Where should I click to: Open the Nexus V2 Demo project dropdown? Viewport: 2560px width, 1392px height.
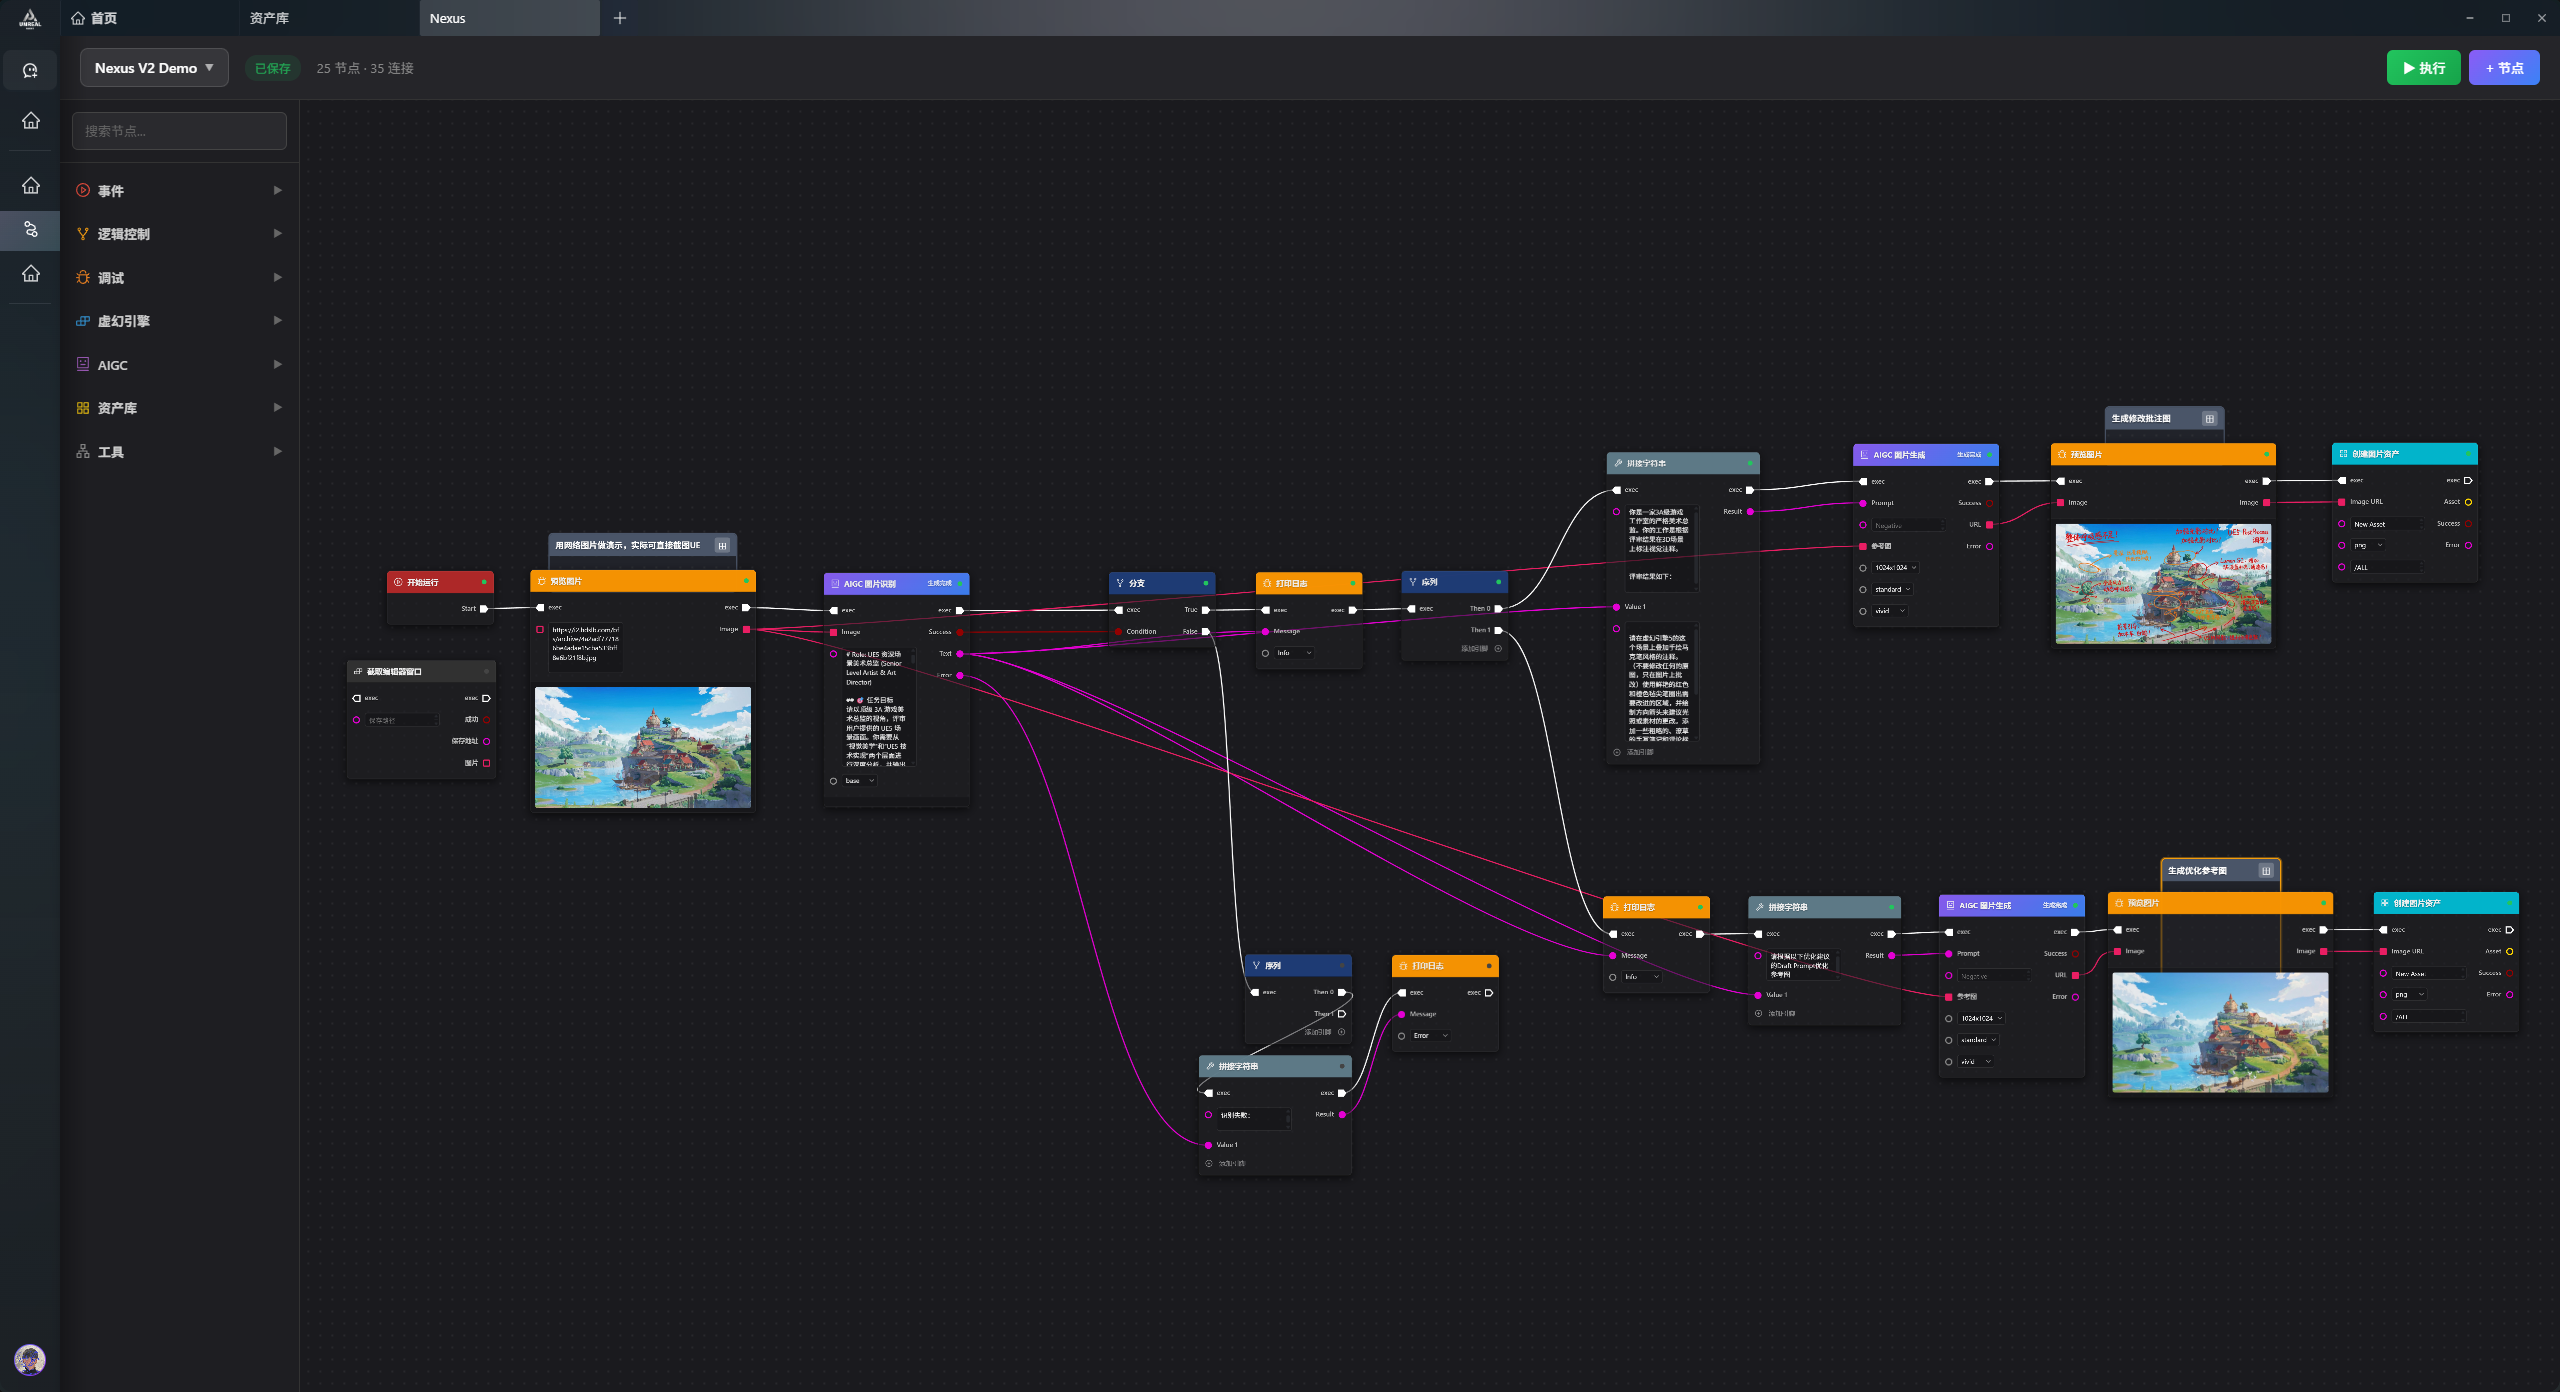coord(154,68)
